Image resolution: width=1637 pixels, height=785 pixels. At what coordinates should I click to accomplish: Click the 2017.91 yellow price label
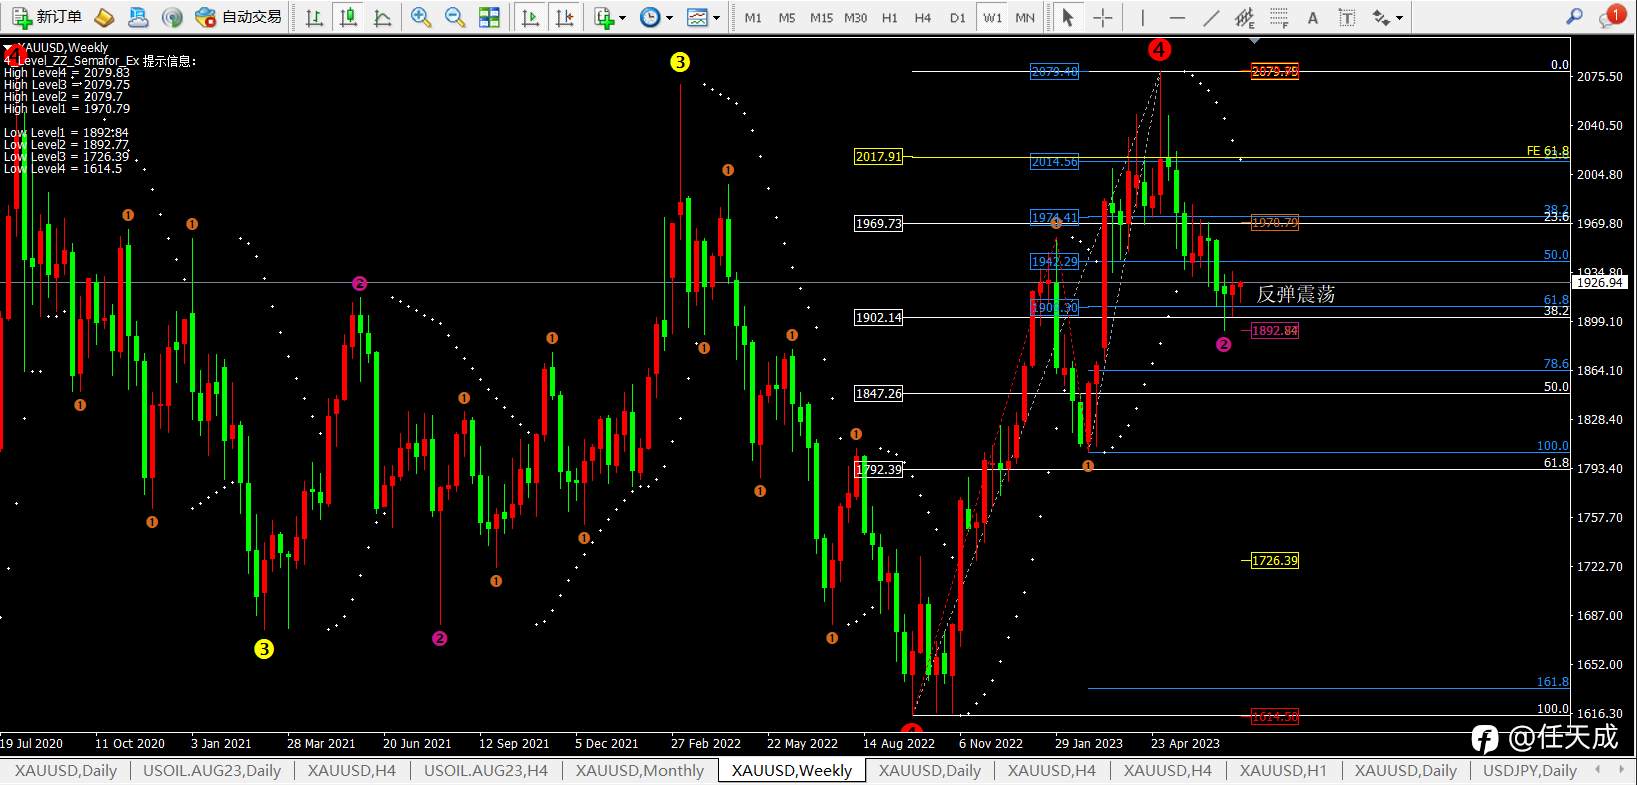pos(878,156)
